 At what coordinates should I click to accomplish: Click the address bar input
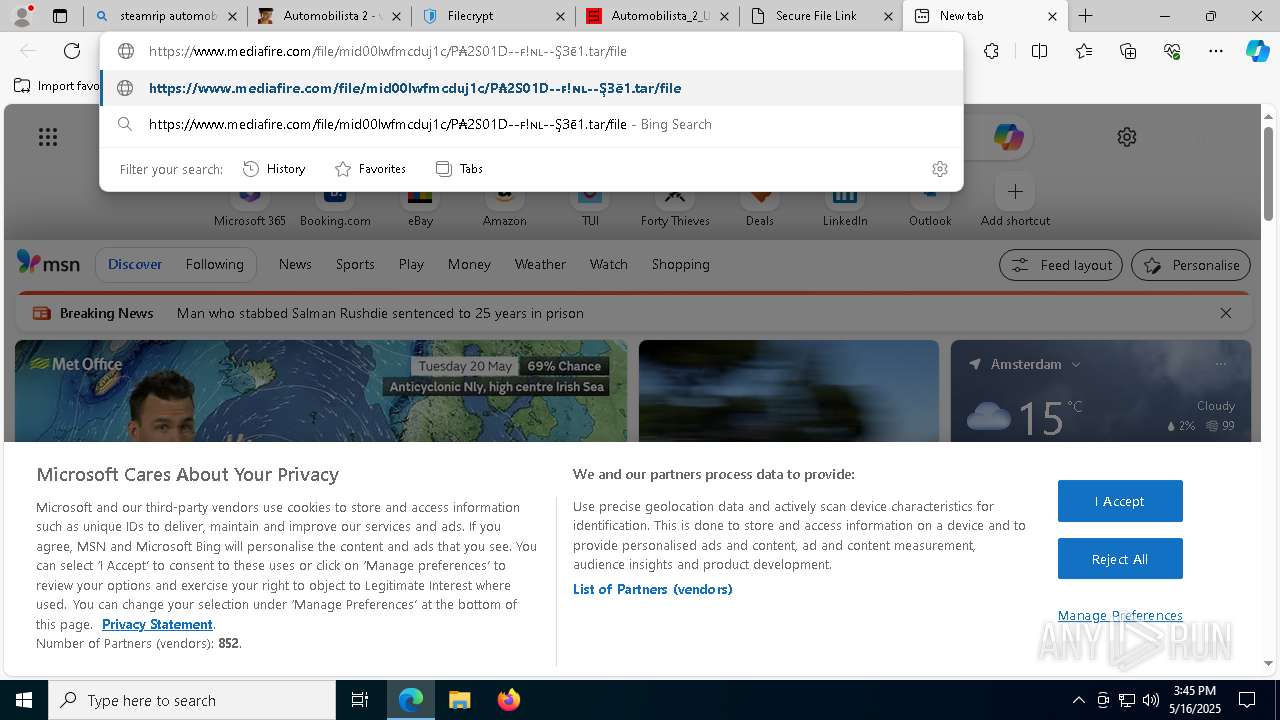pyautogui.click(x=531, y=51)
